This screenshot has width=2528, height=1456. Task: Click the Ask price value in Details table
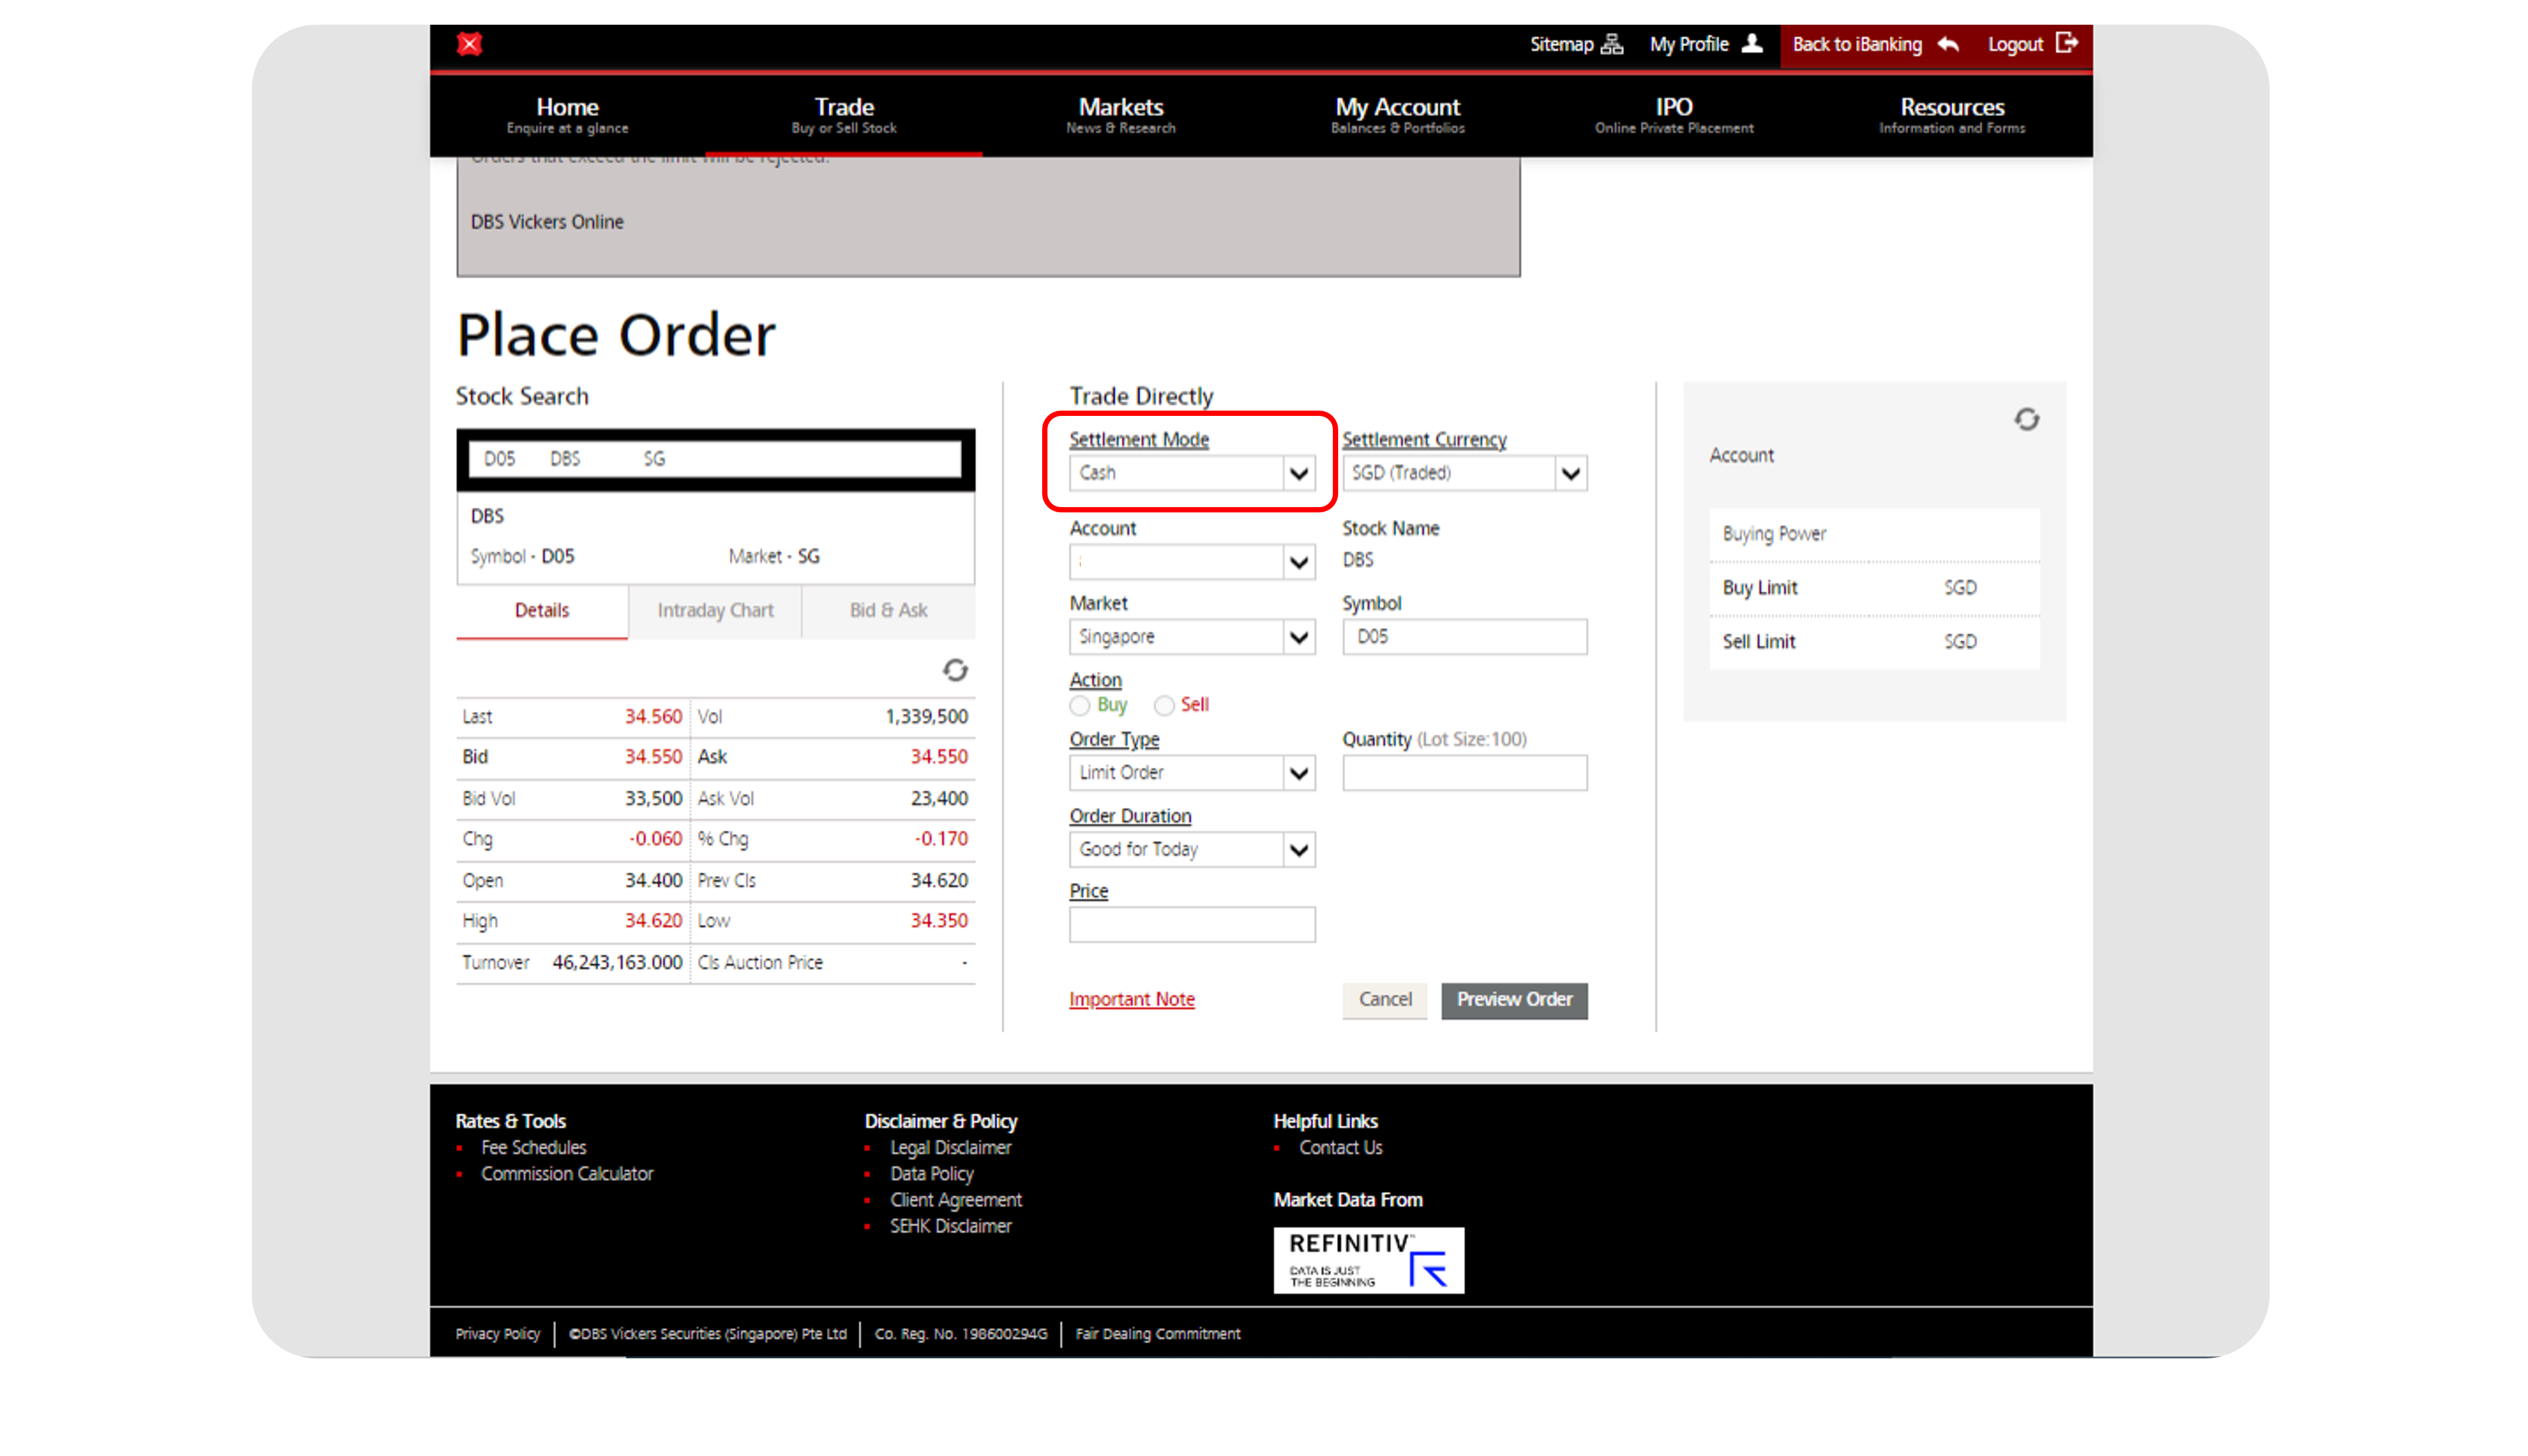click(938, 757)
